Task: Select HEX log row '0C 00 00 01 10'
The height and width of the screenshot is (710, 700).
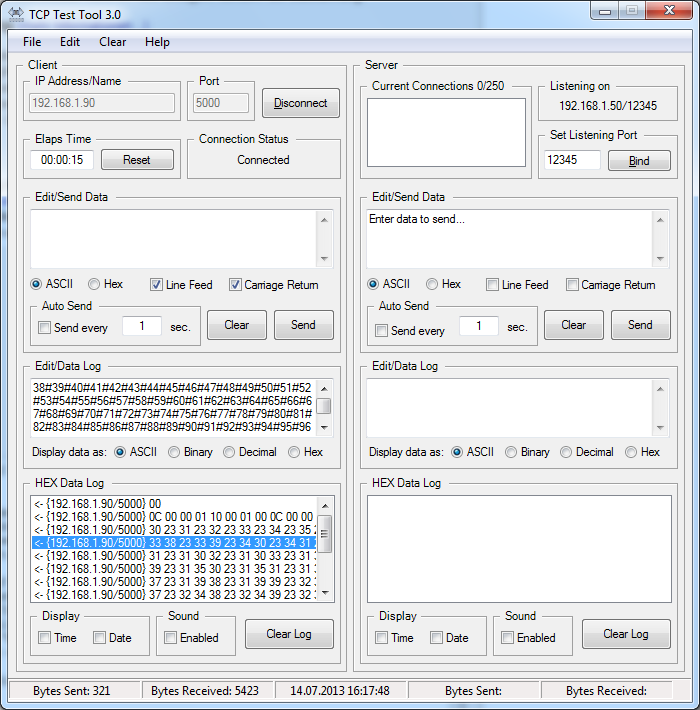Action: [x=174, y=517]
